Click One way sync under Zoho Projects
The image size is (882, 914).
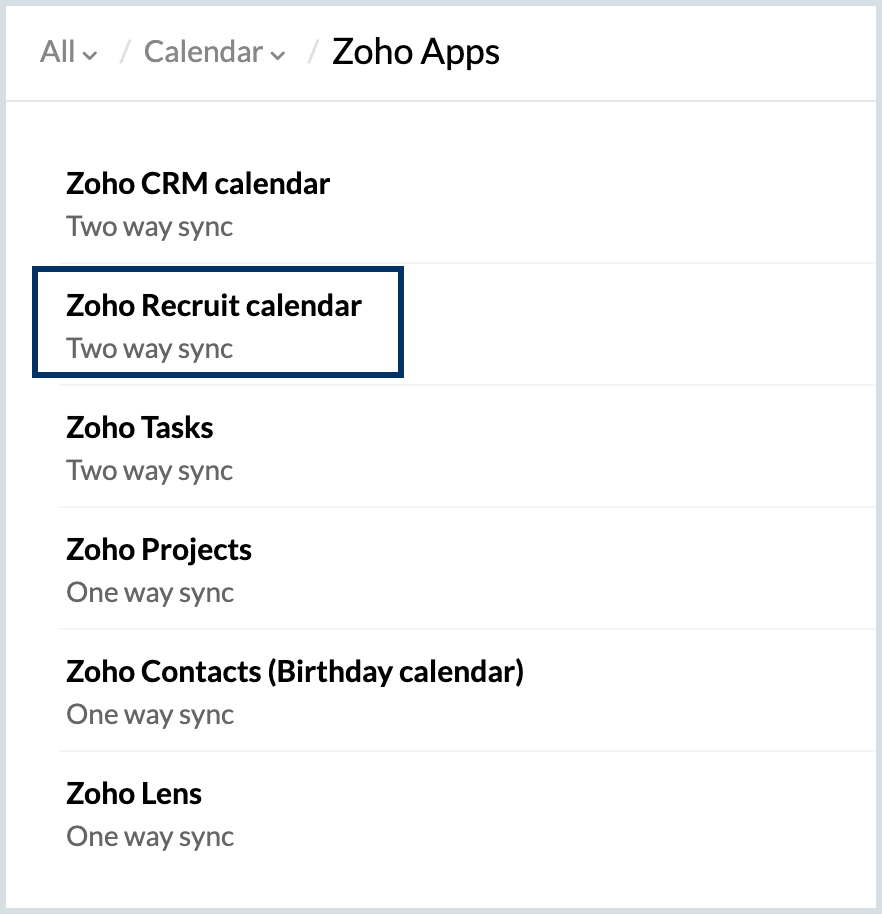[150, 593]
